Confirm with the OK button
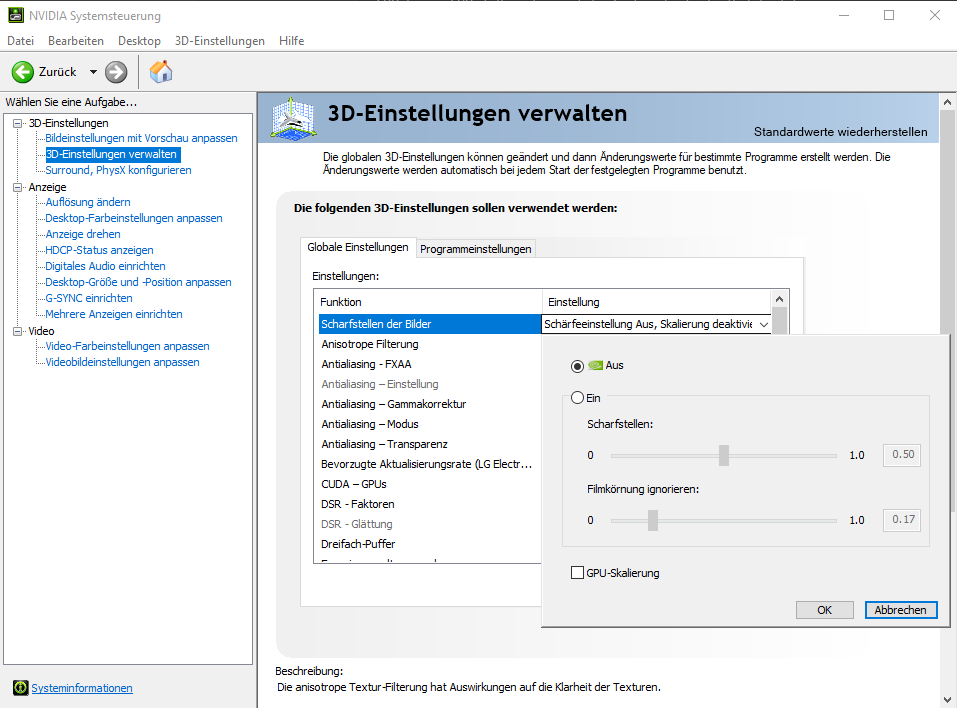 [824, 610]
